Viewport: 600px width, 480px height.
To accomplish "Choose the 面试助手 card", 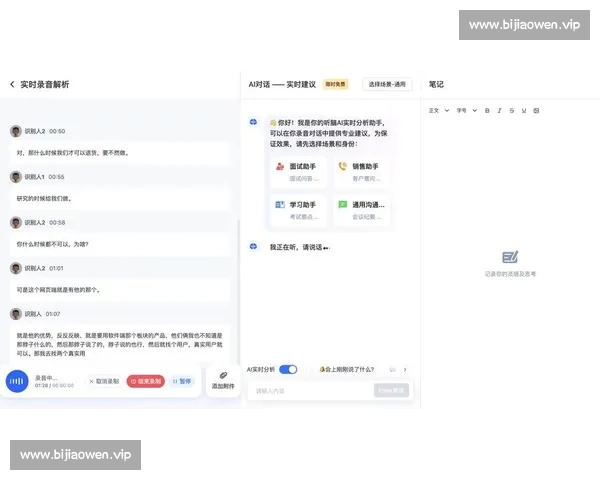I will coord(298,172).
